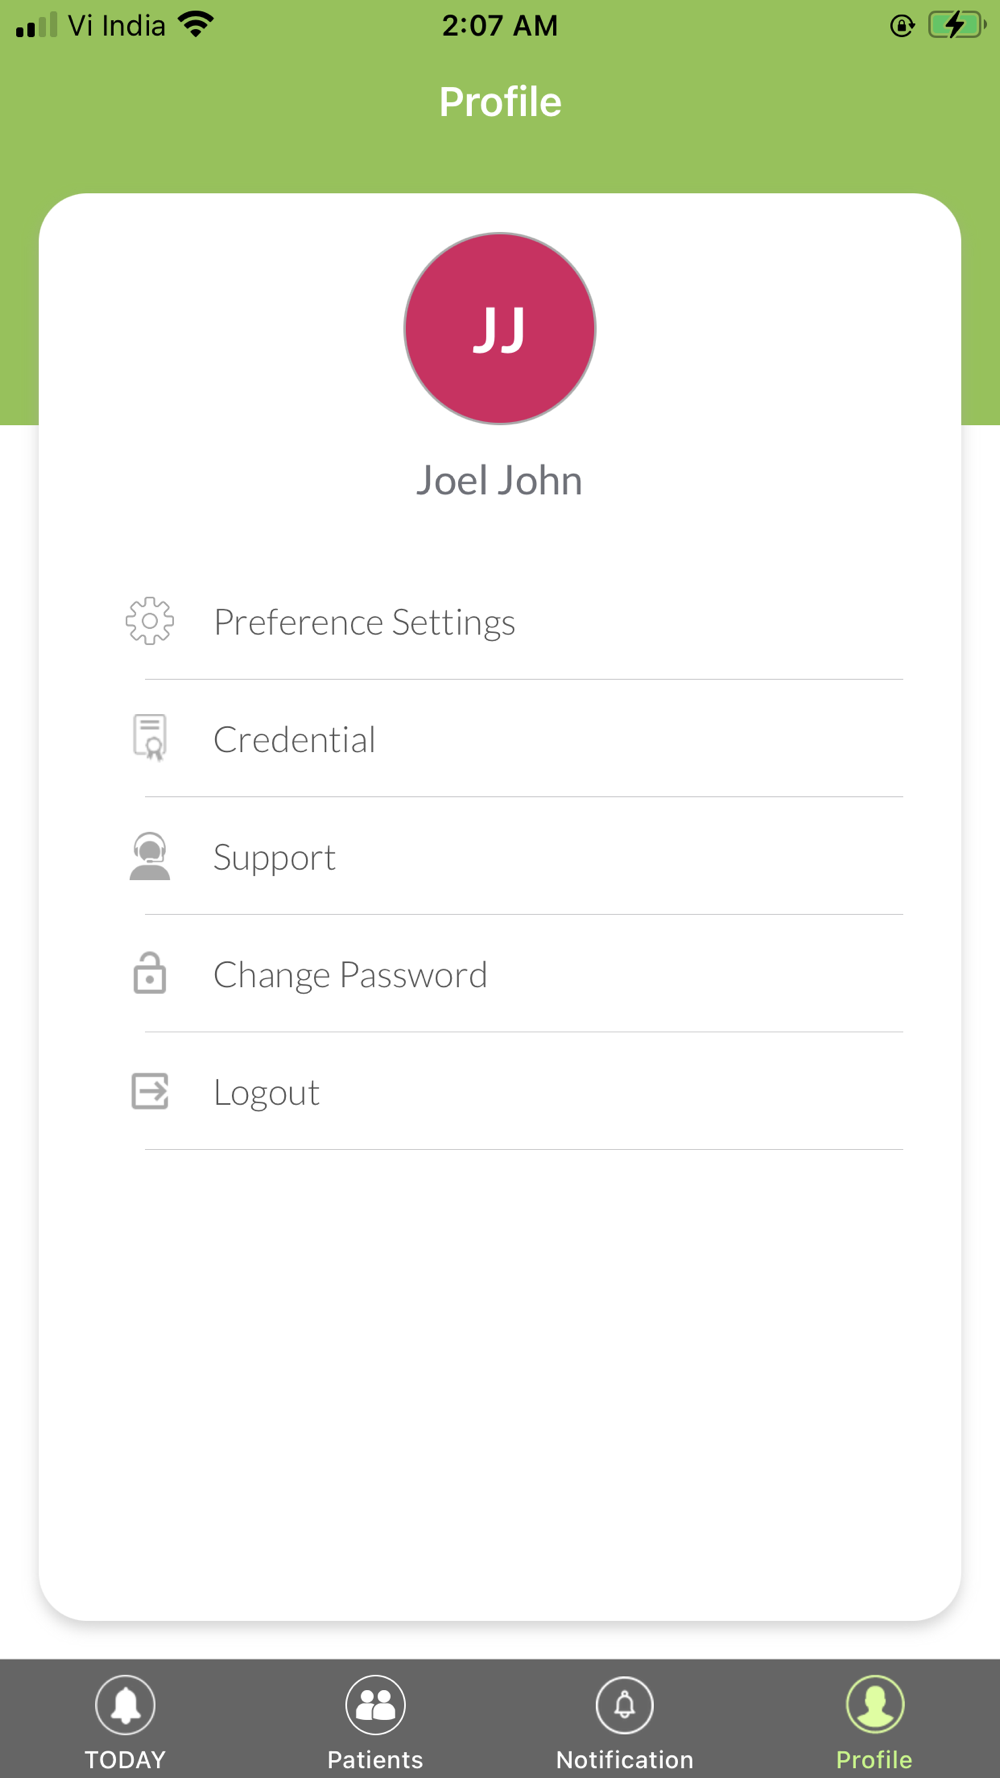Tap the TODAY bell icon
This screenshot has height=1778, width=1000.
pyautogui.click(x=125, y=1705)
